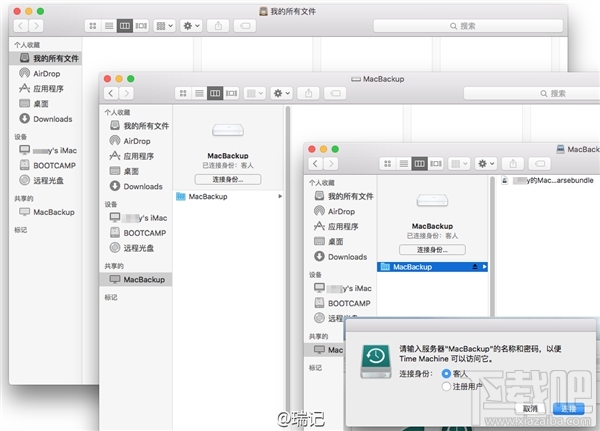Viewport: 600px width, 431px height.
Task: Choose 客人 radio button in dialog
Action: (446, 373)
